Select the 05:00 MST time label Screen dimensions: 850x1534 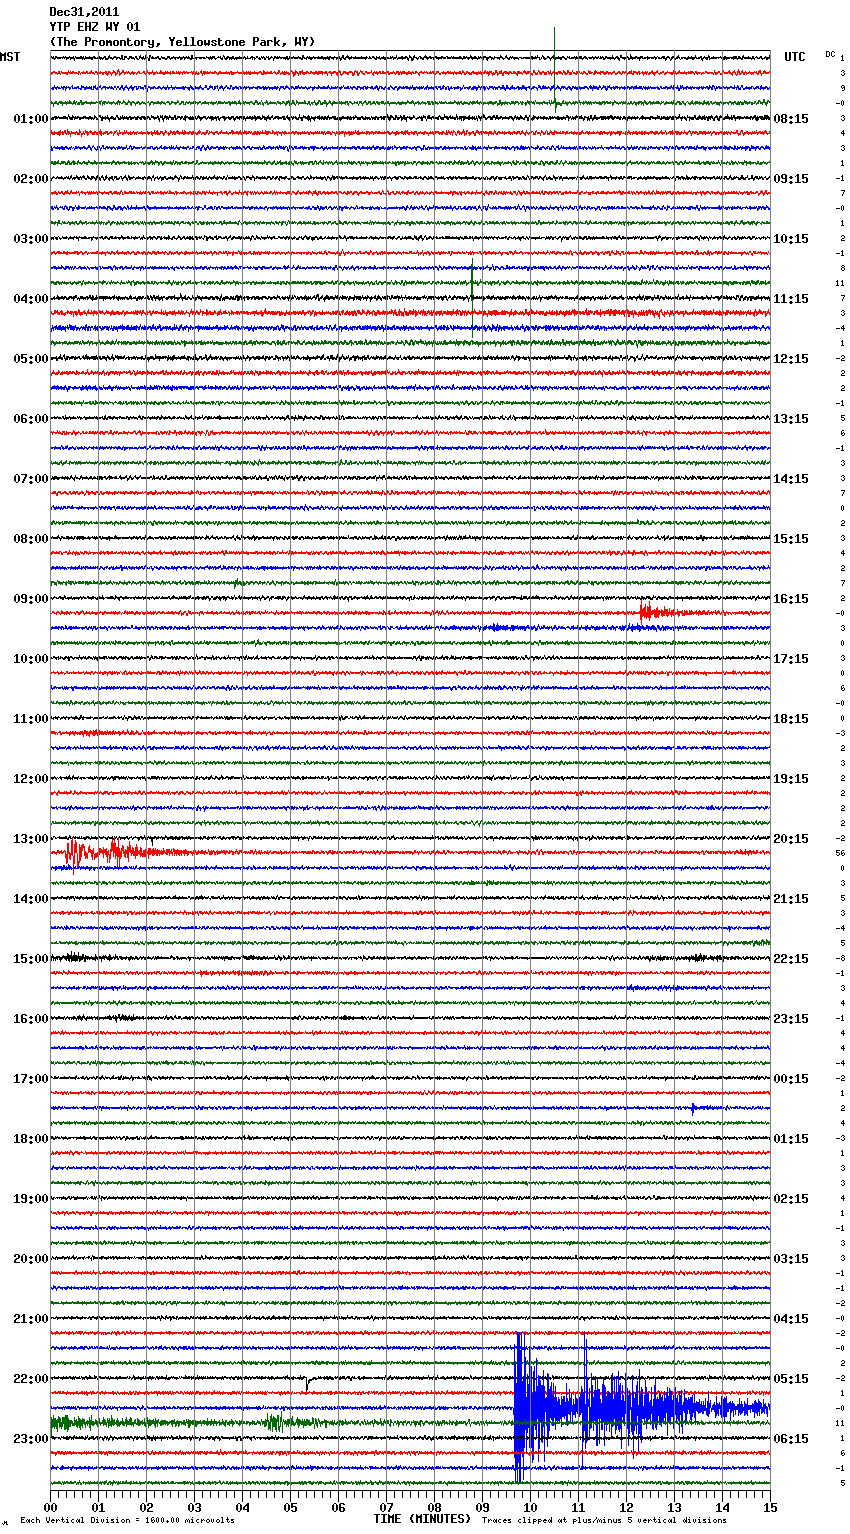pos(31,359)
